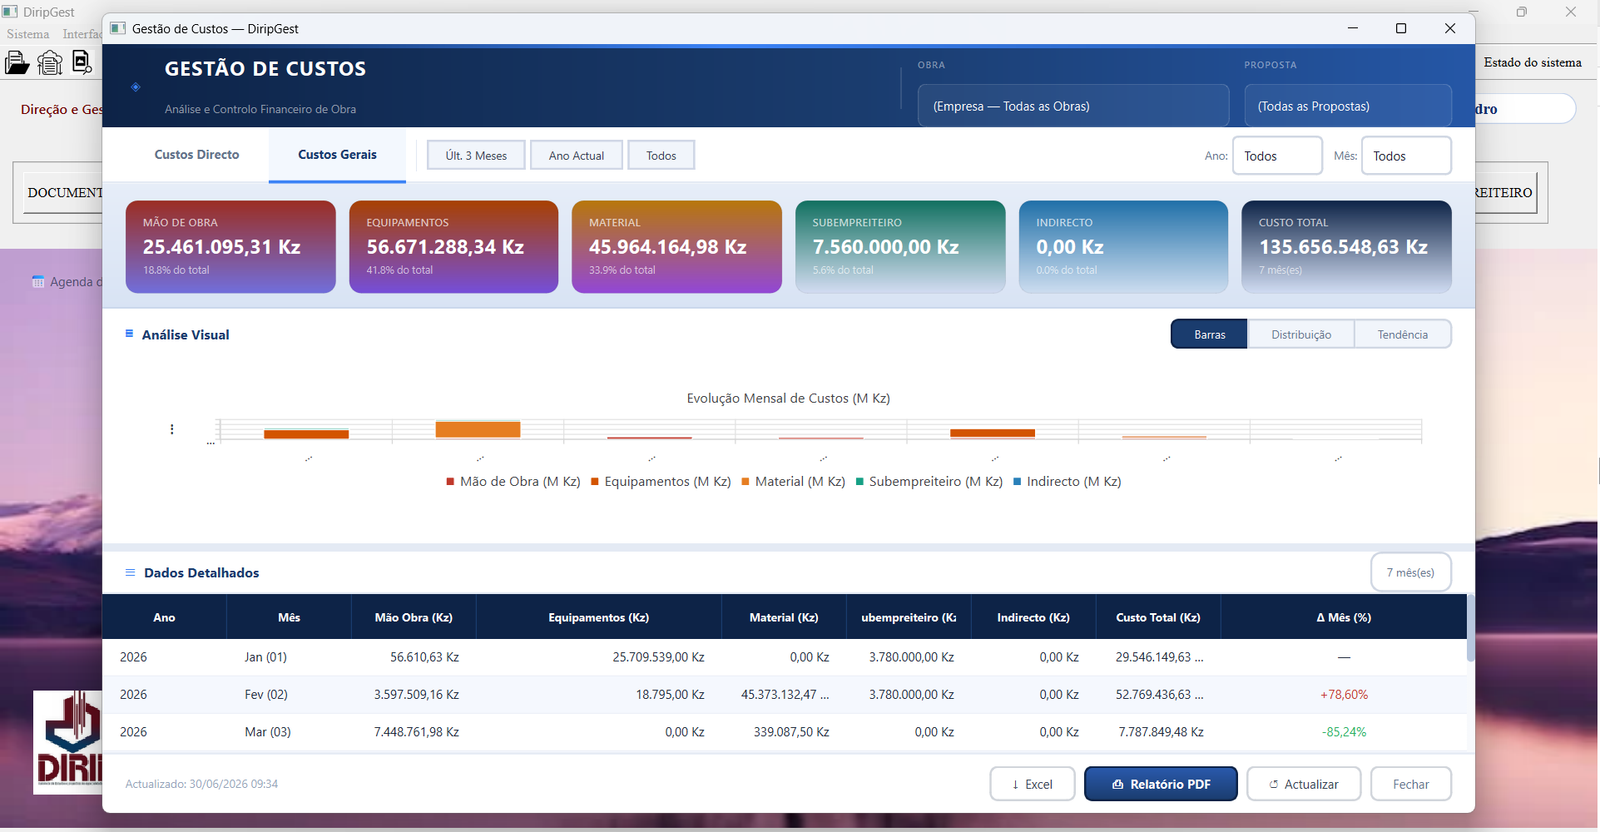Screen dimensions: 1600x832
Task: Click the Mão de Obra summary card
Action: [230, 247]
